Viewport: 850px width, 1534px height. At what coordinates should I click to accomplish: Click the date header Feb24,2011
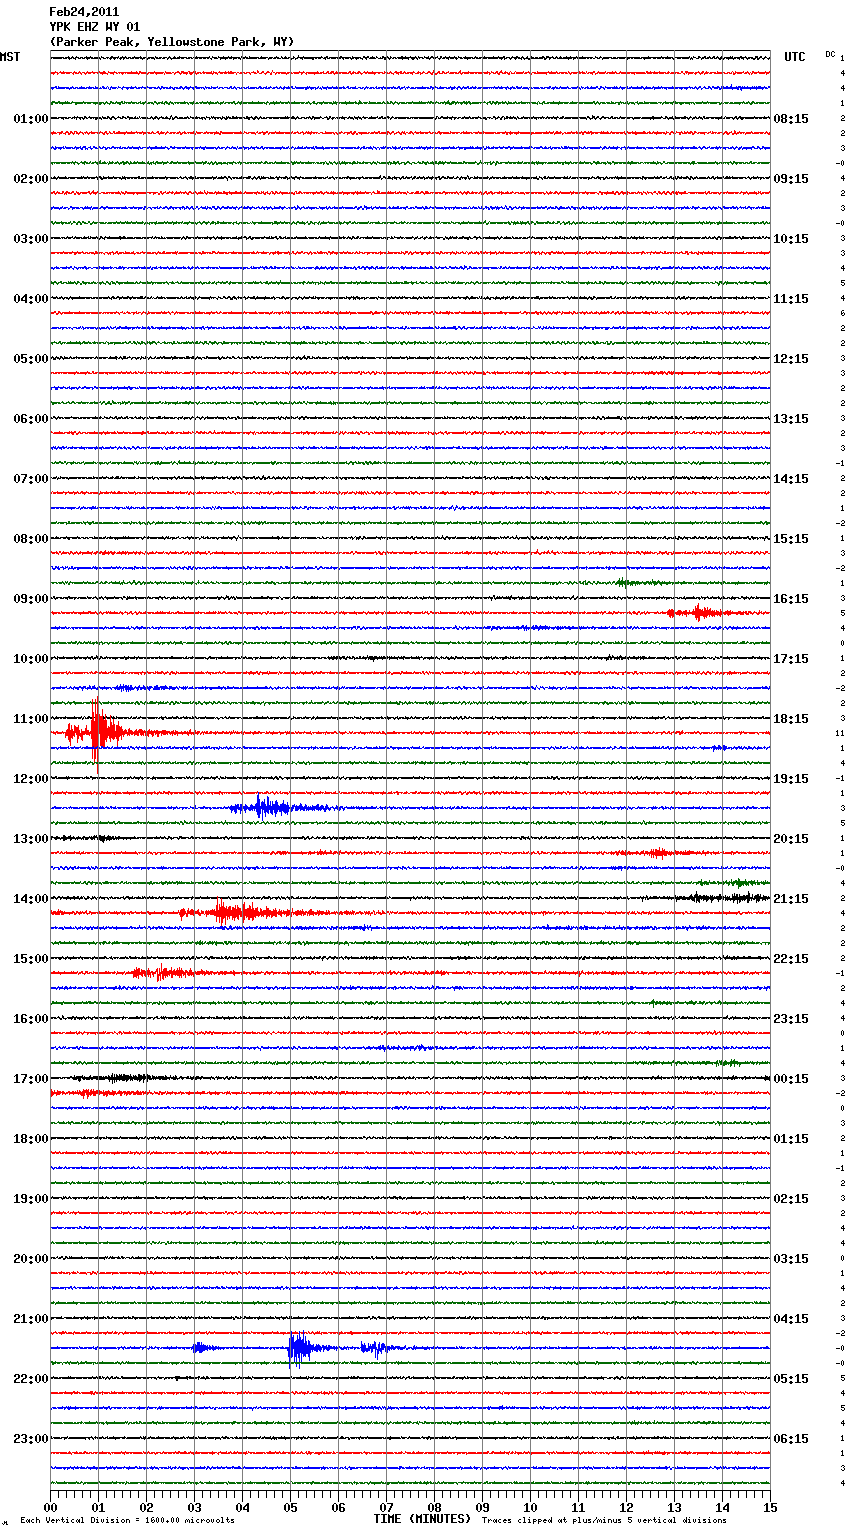(x=84, y=12)
